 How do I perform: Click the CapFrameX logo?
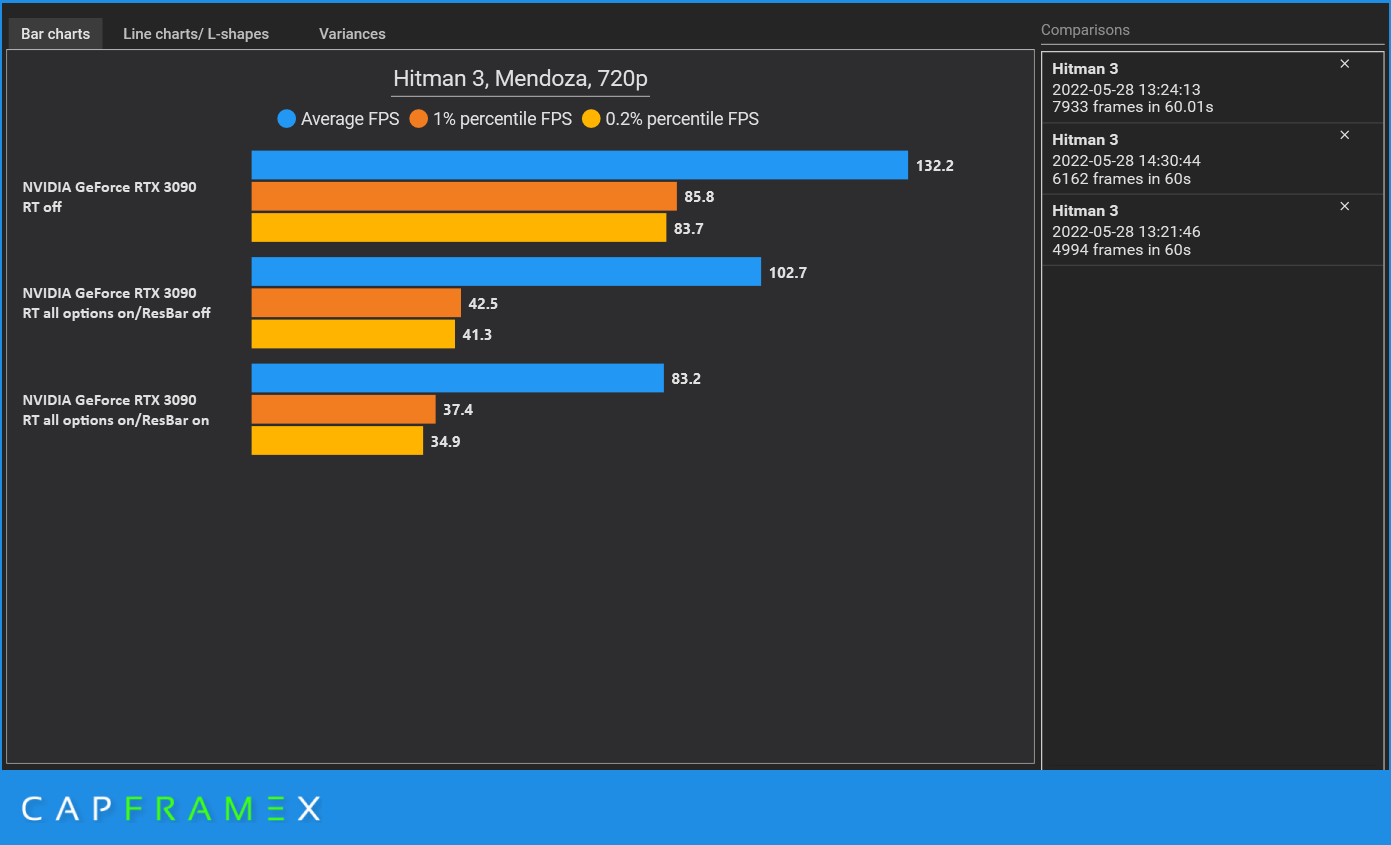tap(171, 808)
